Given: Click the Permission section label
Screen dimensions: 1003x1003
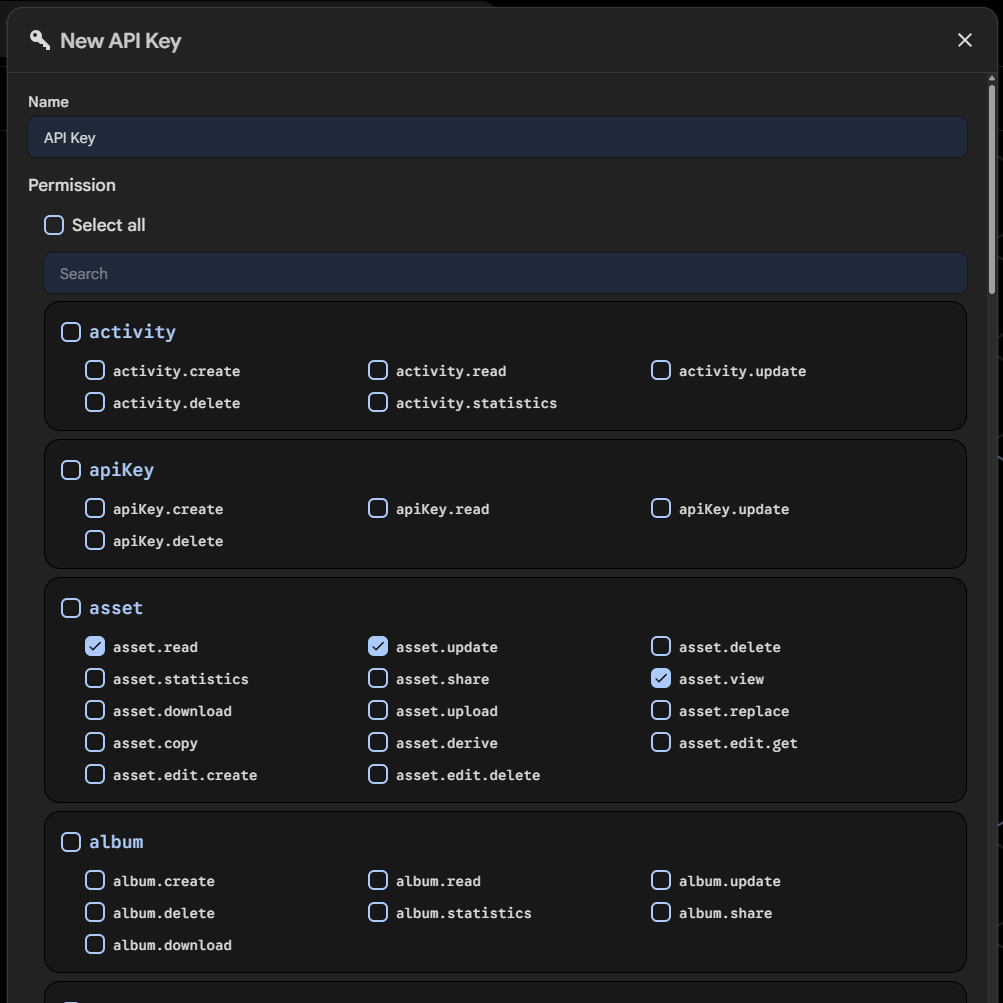Looking at the screenshot, I should 72,186.
